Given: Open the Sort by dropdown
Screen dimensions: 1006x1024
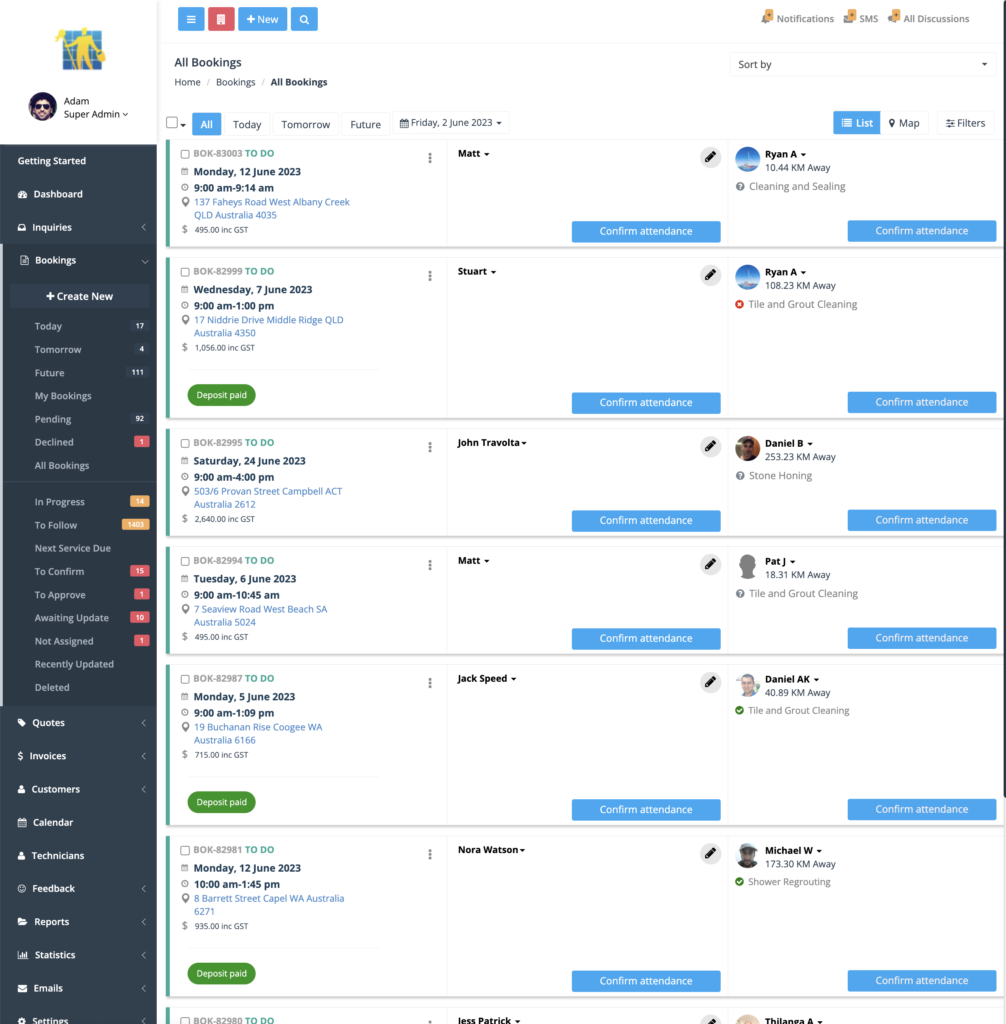Looking at the screenshot, I should 862,64.
